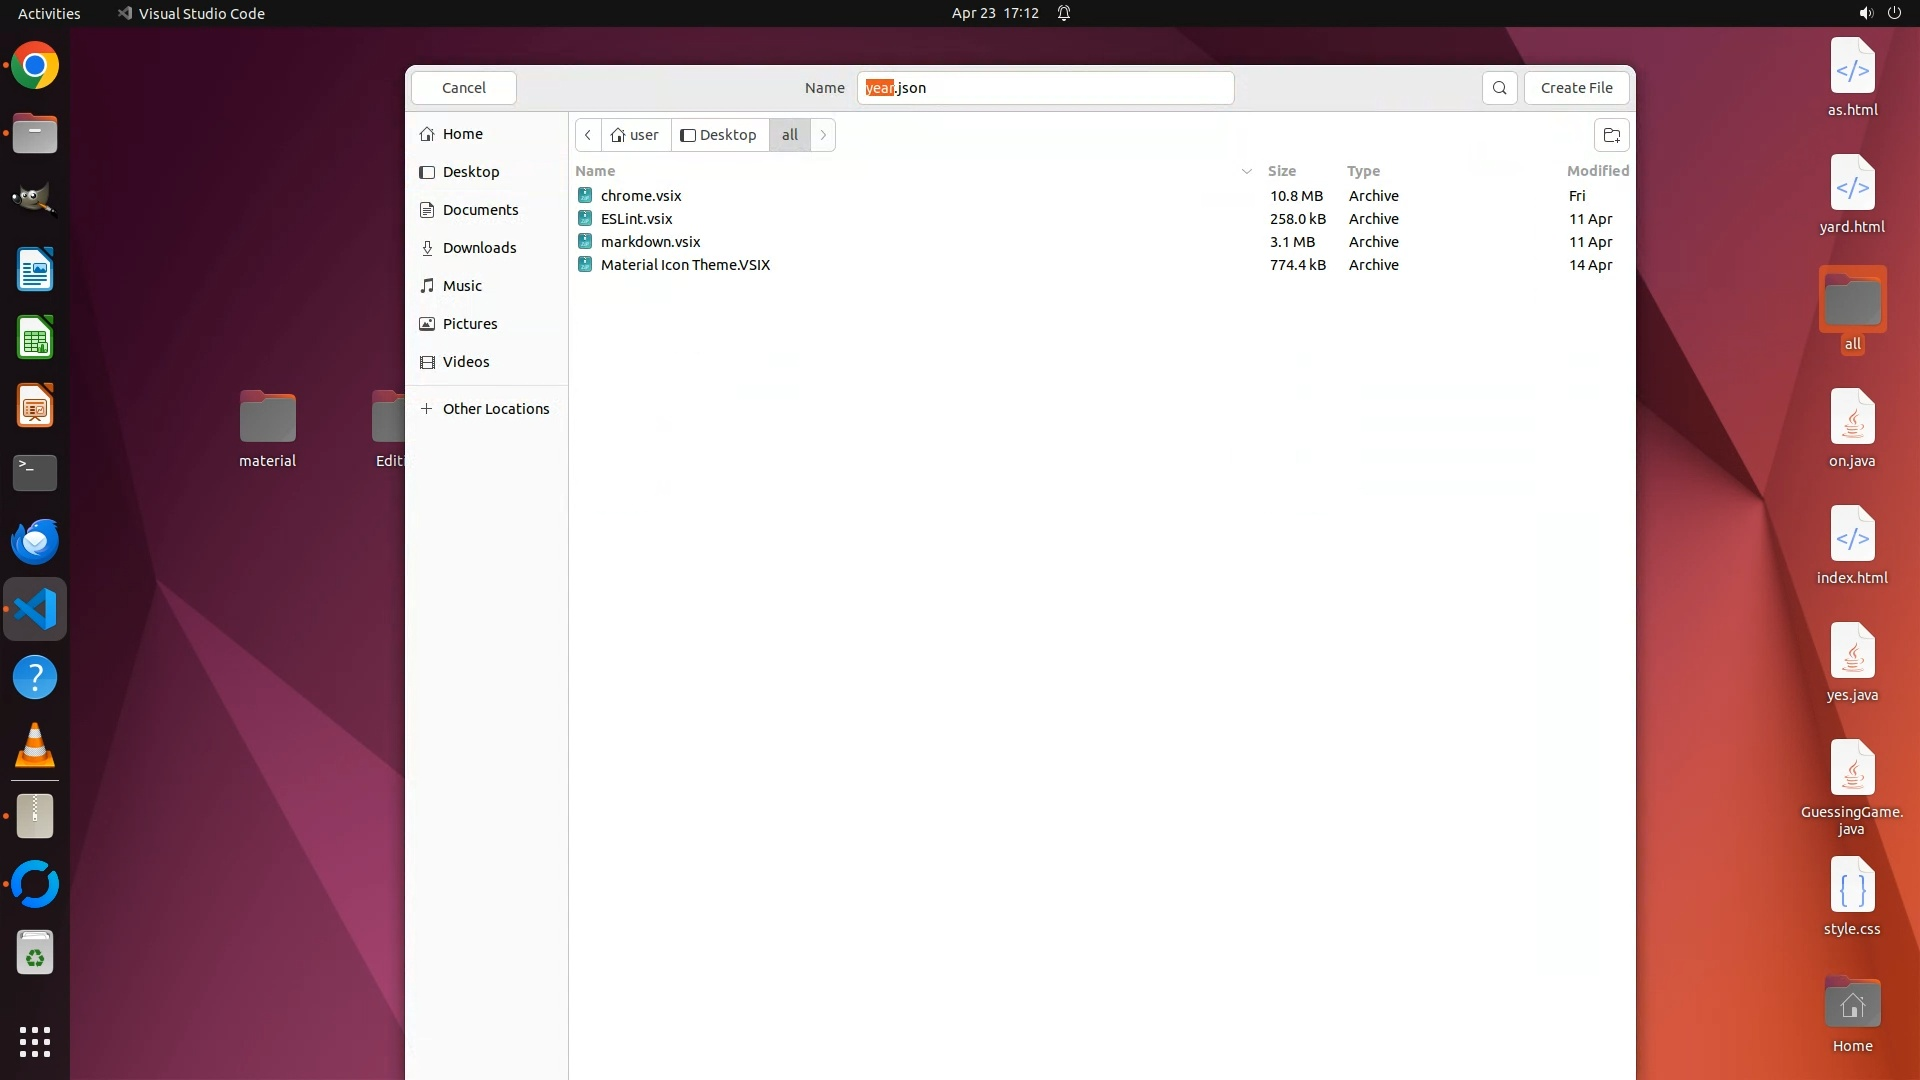Sort files by the Modified column

1597,171
